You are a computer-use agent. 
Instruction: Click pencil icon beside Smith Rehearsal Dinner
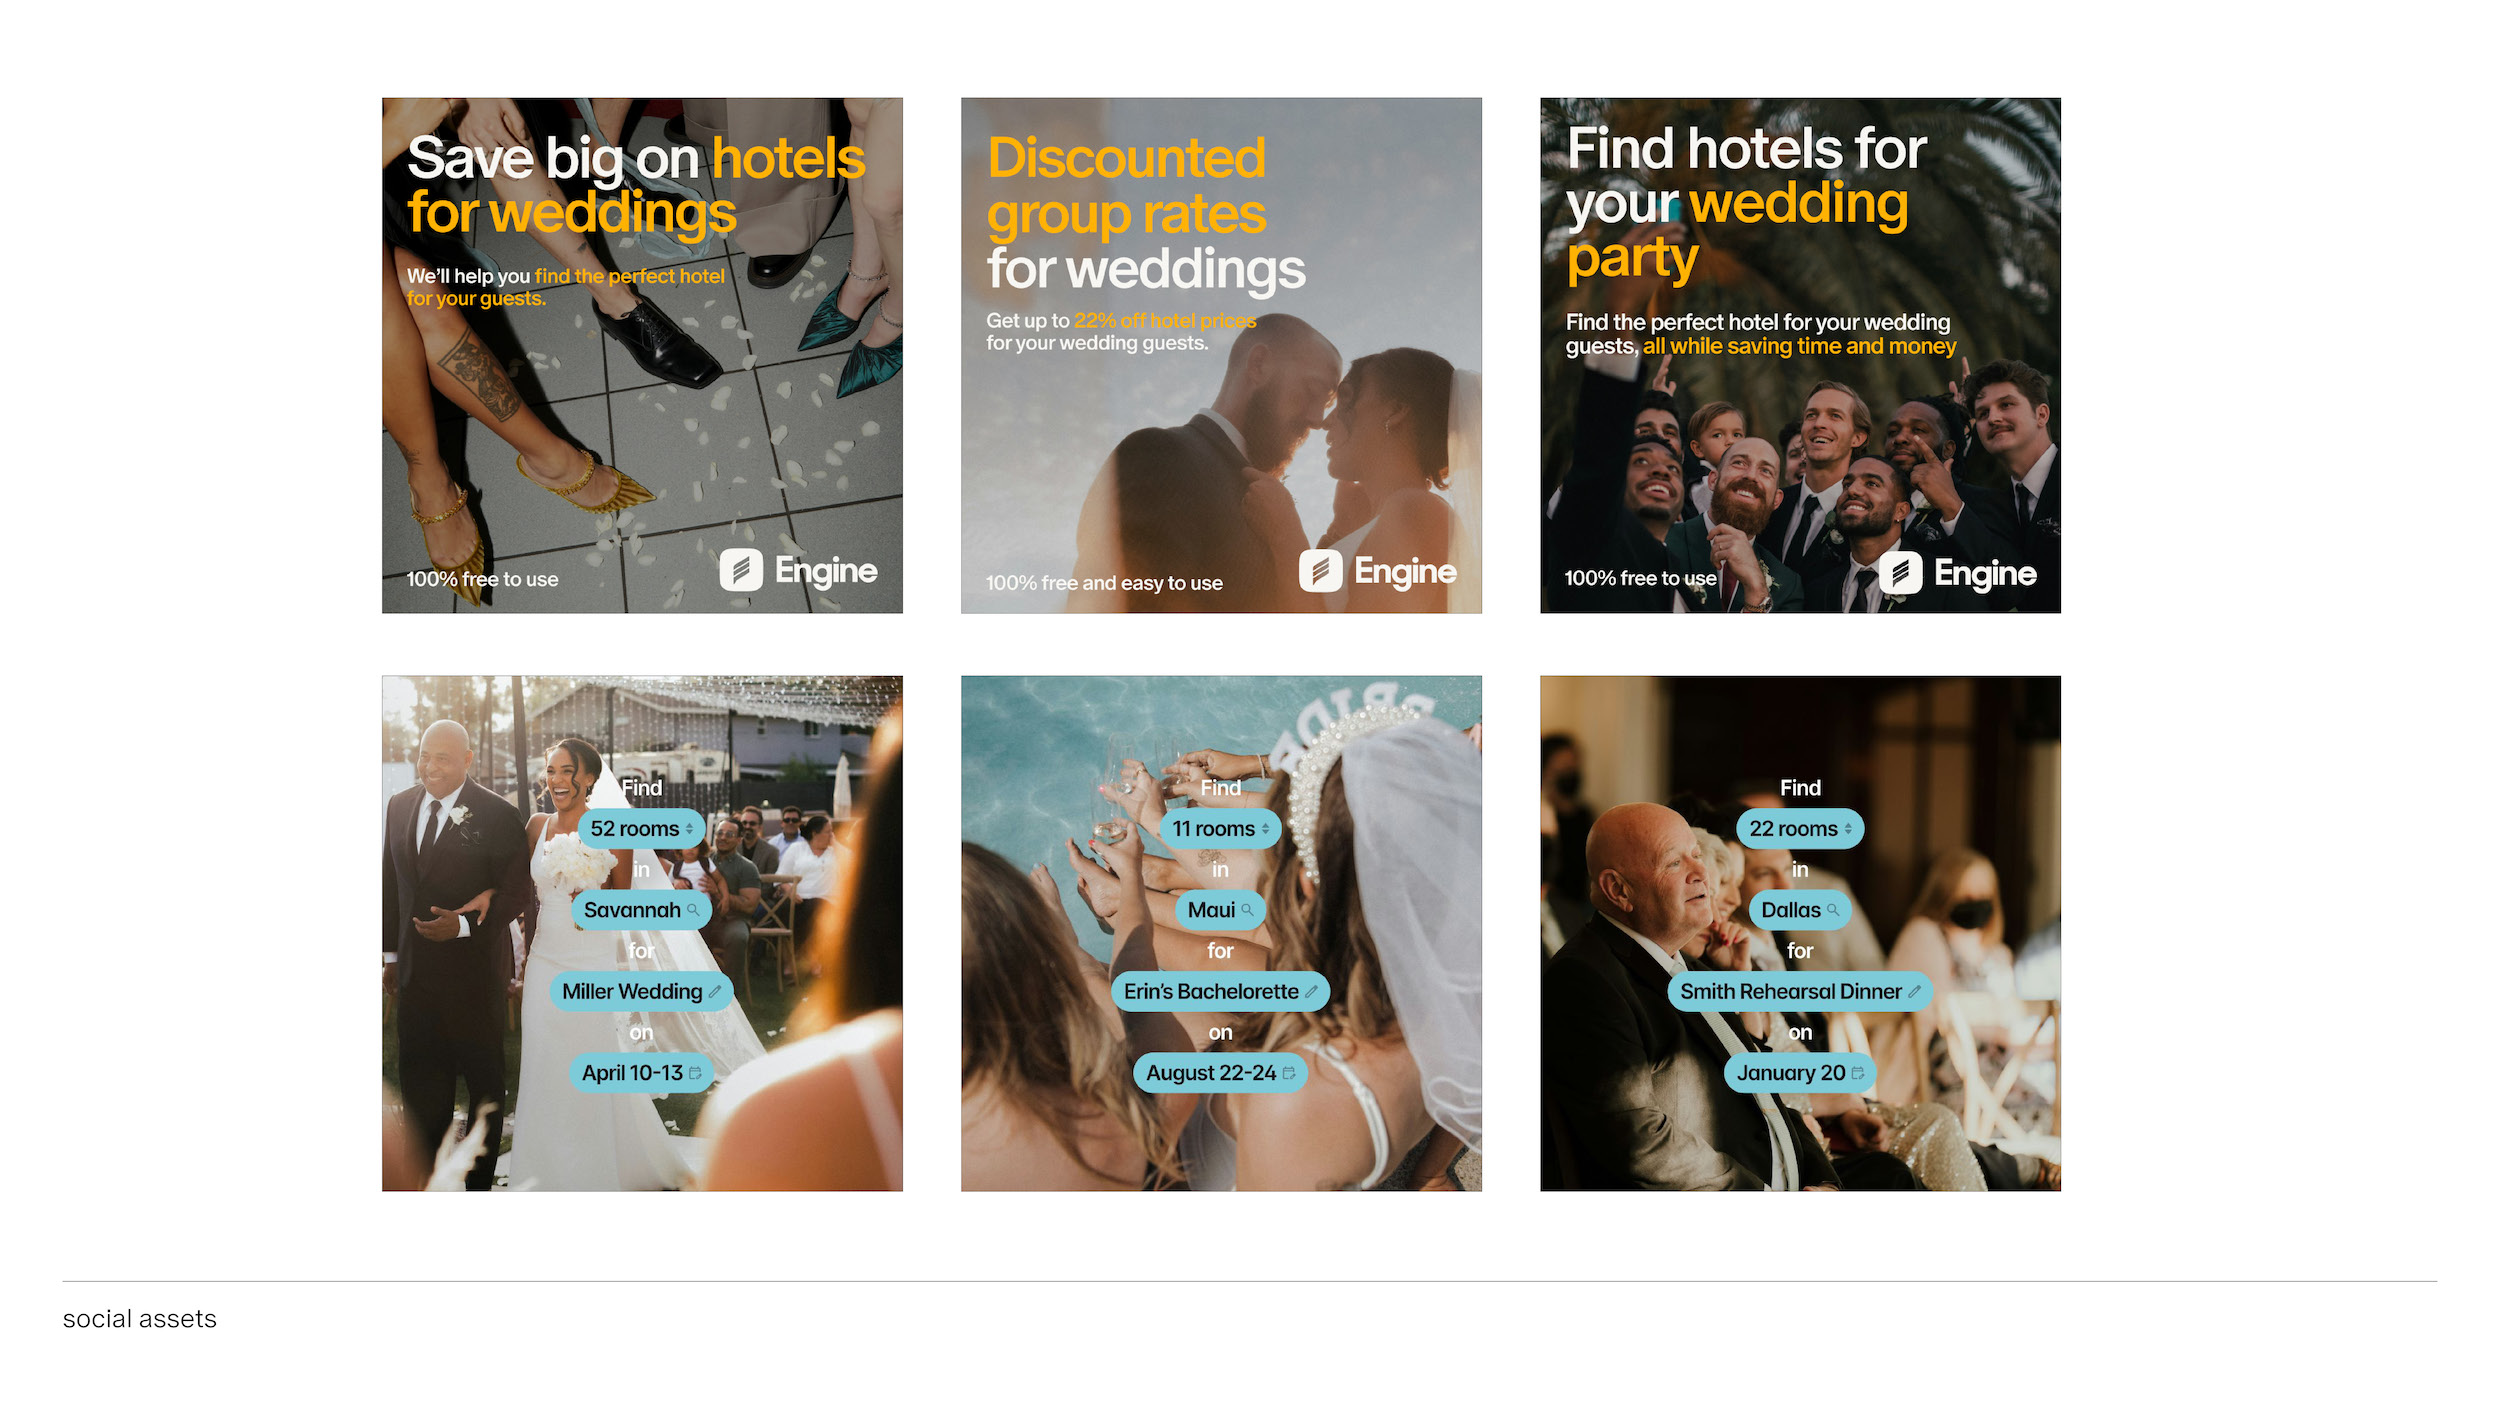[x=1914, y=992]
